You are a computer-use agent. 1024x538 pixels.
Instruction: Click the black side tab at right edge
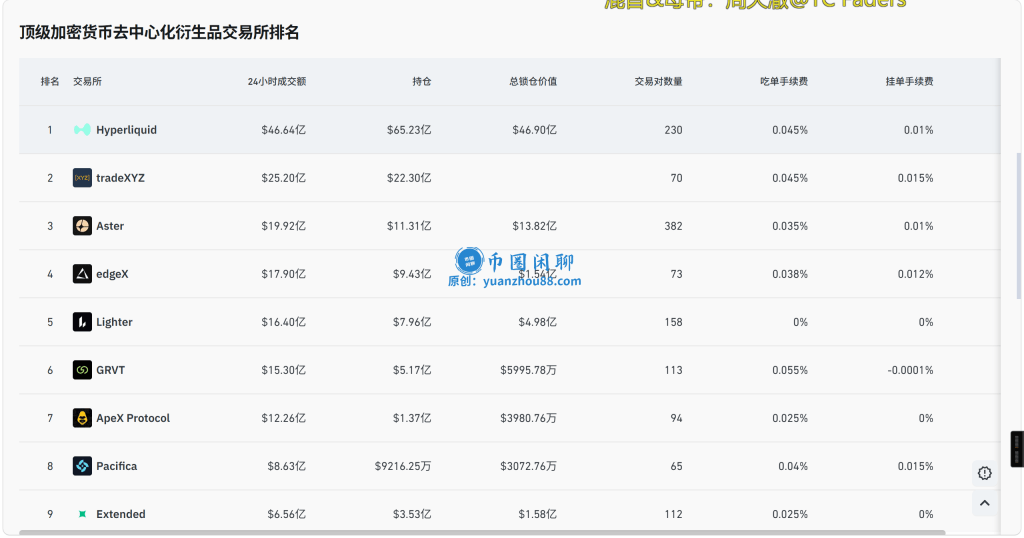click(1017, 449)
